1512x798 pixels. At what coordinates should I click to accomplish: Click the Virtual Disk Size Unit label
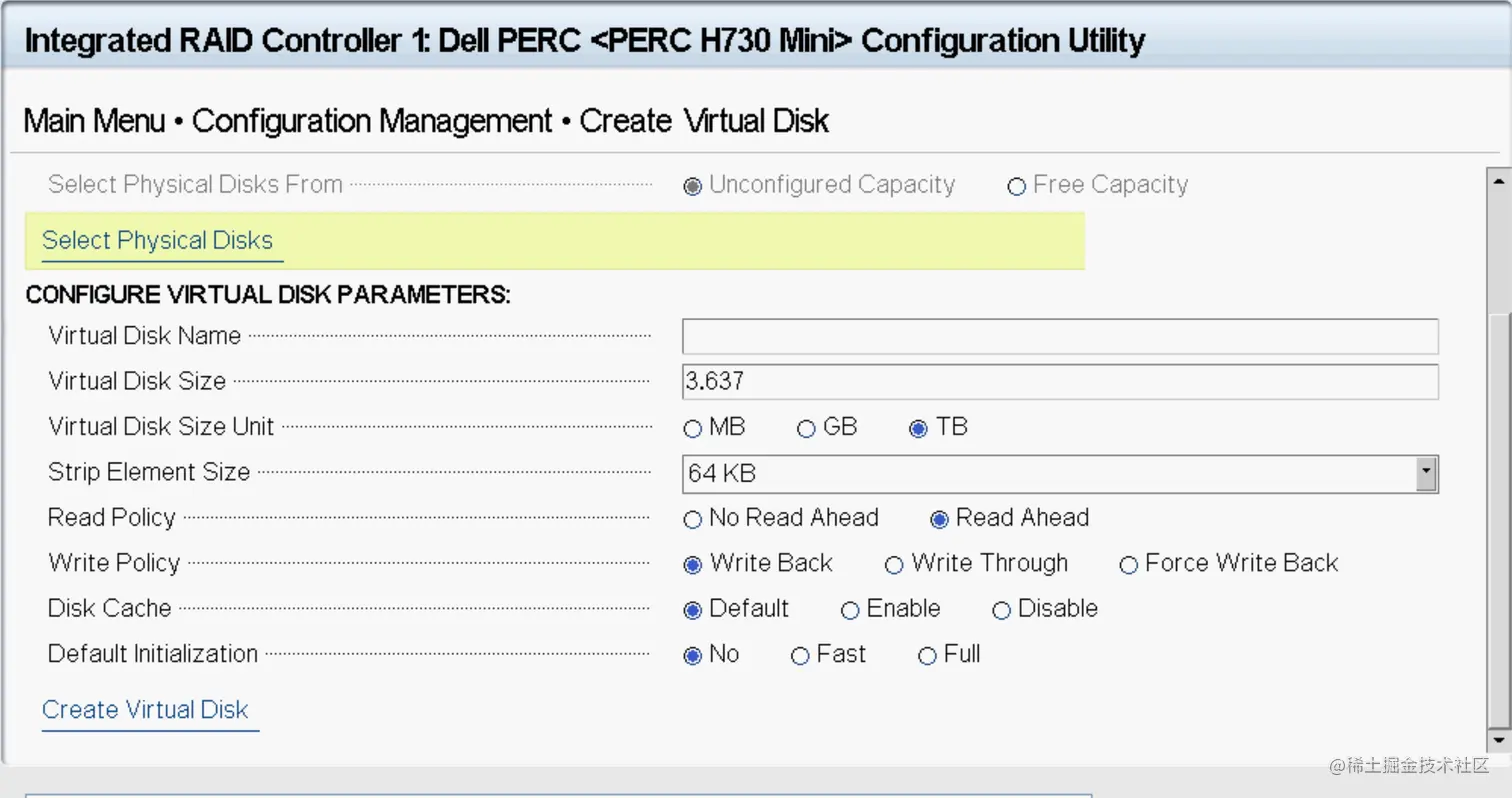(161, 427)
